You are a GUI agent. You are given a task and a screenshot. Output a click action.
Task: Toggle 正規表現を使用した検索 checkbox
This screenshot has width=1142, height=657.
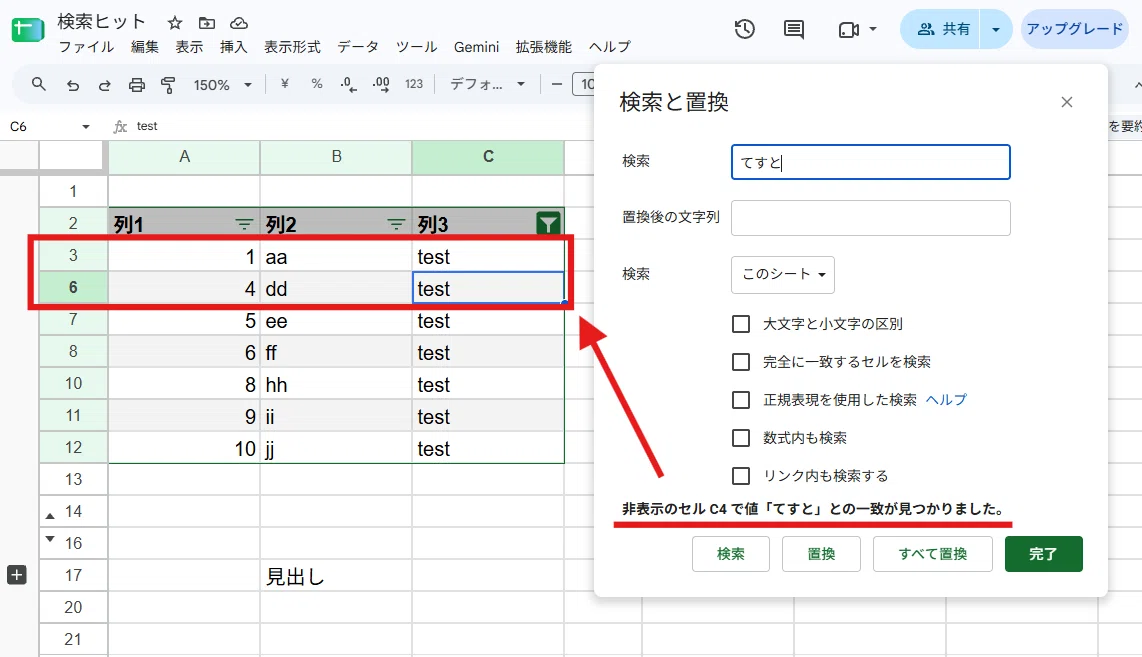(x=741, y=399)
